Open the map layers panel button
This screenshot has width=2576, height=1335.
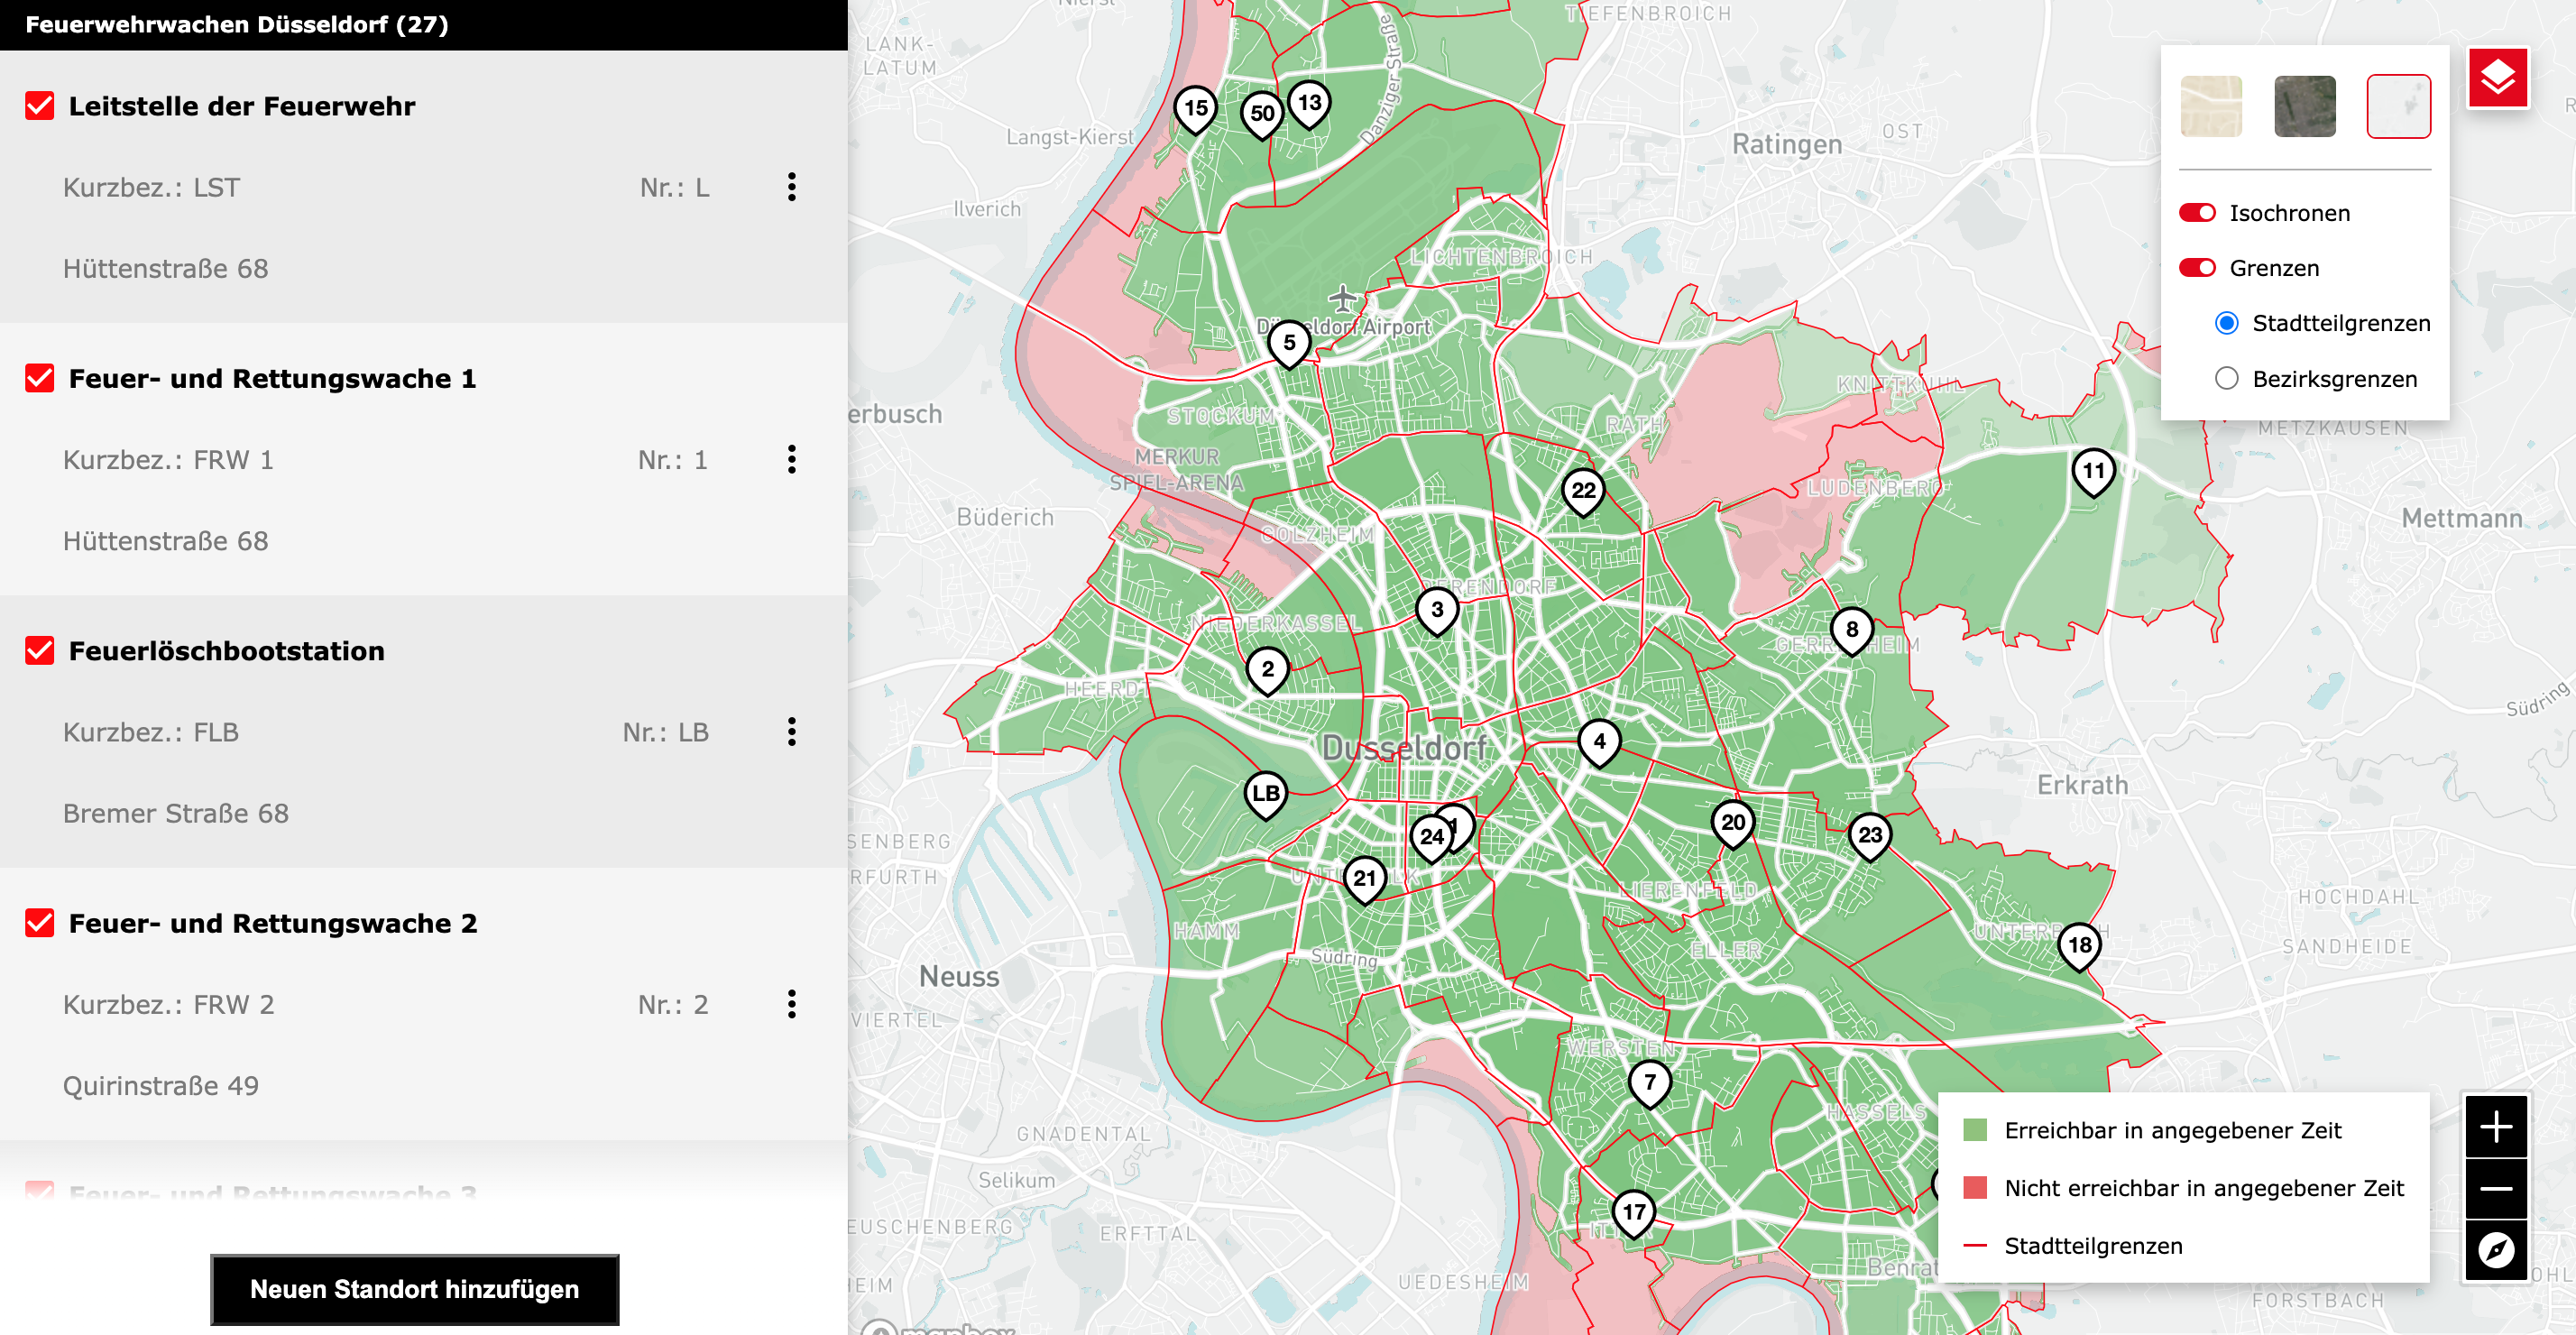[2497, 77]
